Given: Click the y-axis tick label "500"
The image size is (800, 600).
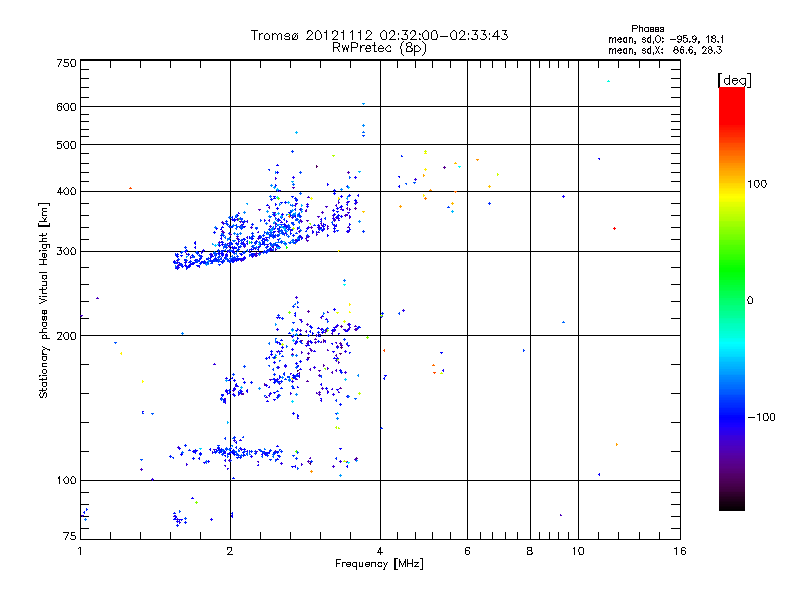Looking at the screenshot, I should [x=66, y=145].
